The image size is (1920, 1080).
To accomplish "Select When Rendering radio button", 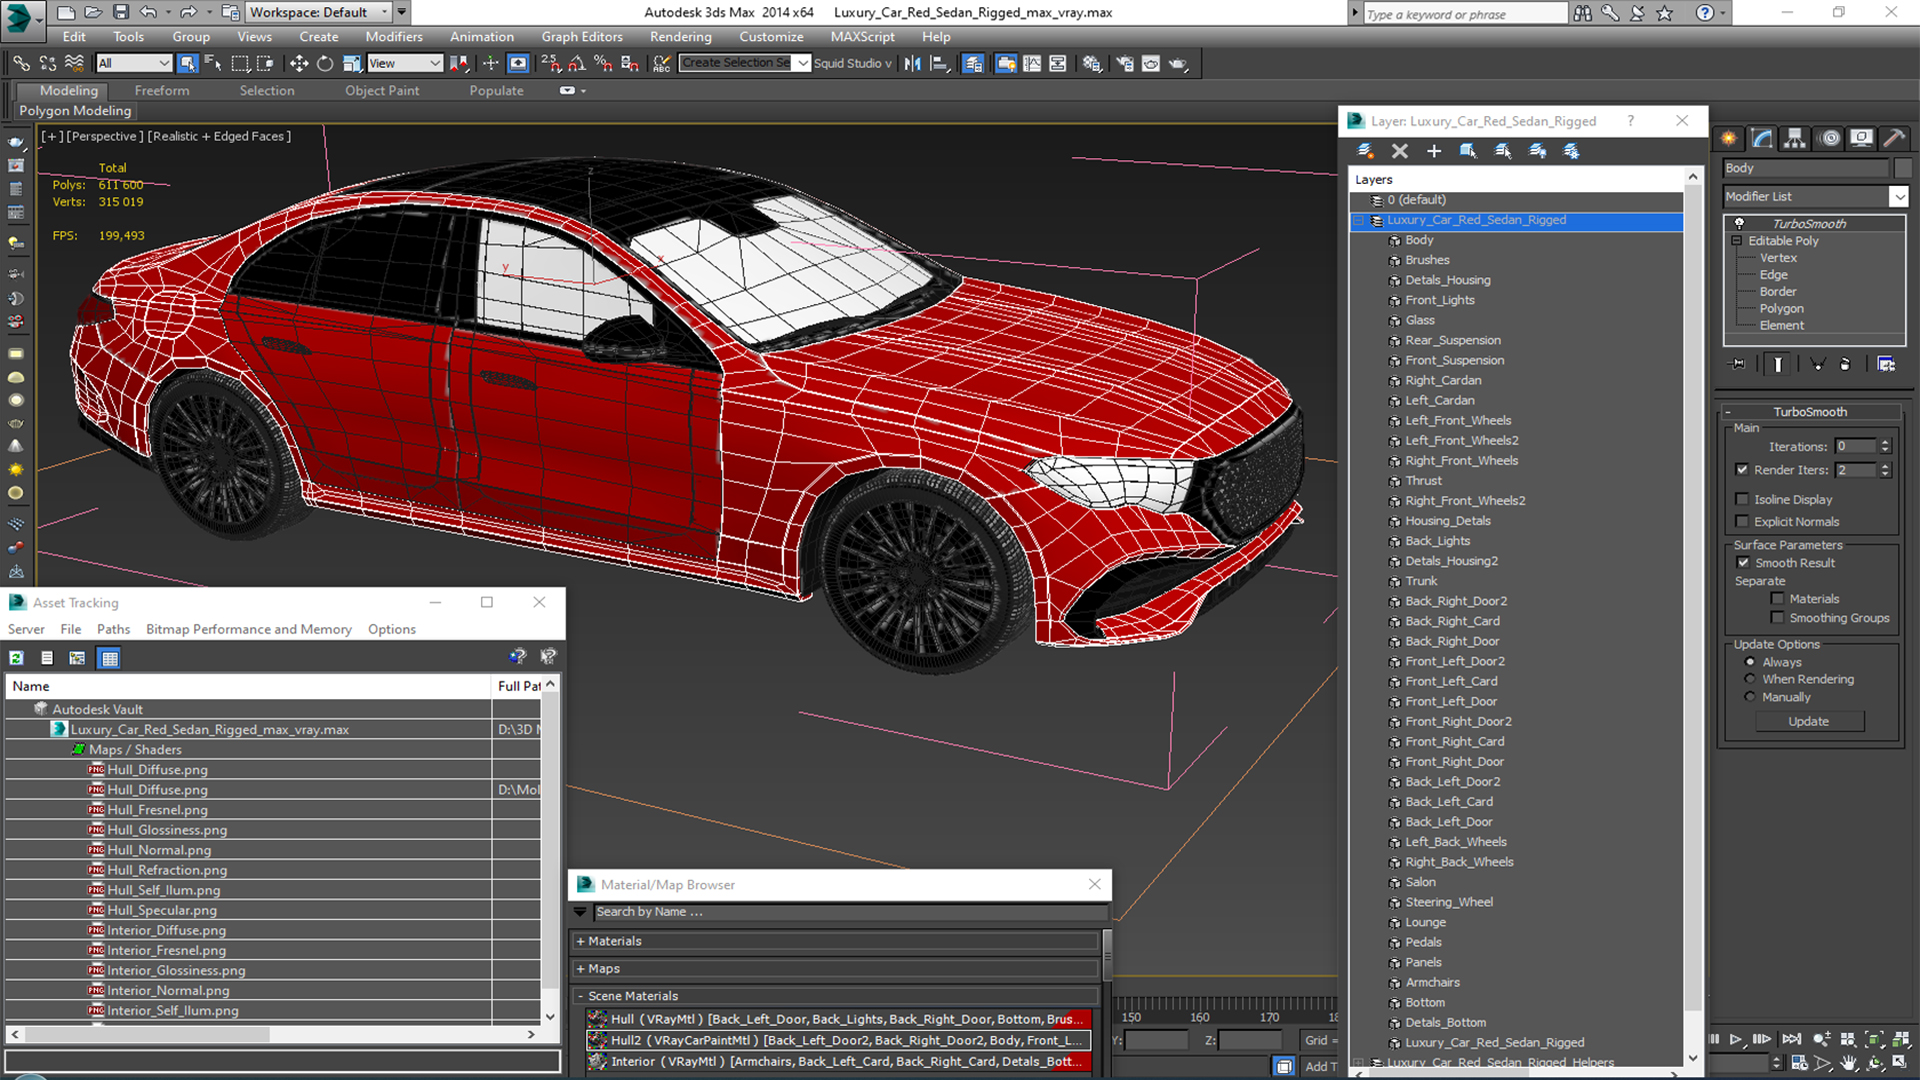I will point(1750,679).
